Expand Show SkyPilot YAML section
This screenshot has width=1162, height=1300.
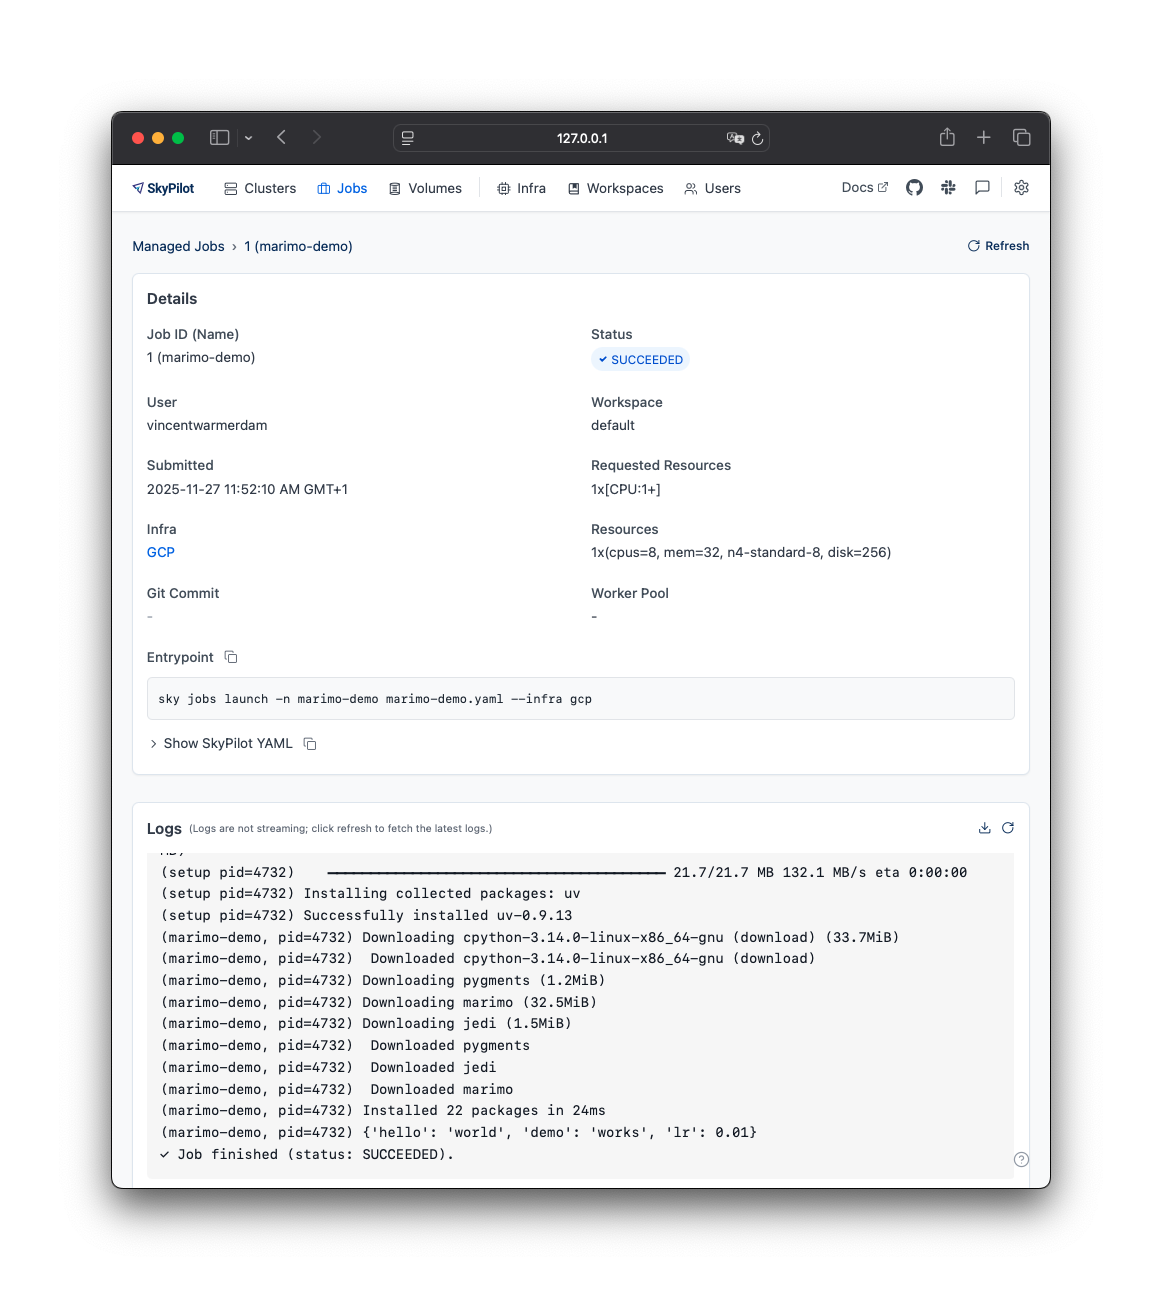(x=227, y=744)
